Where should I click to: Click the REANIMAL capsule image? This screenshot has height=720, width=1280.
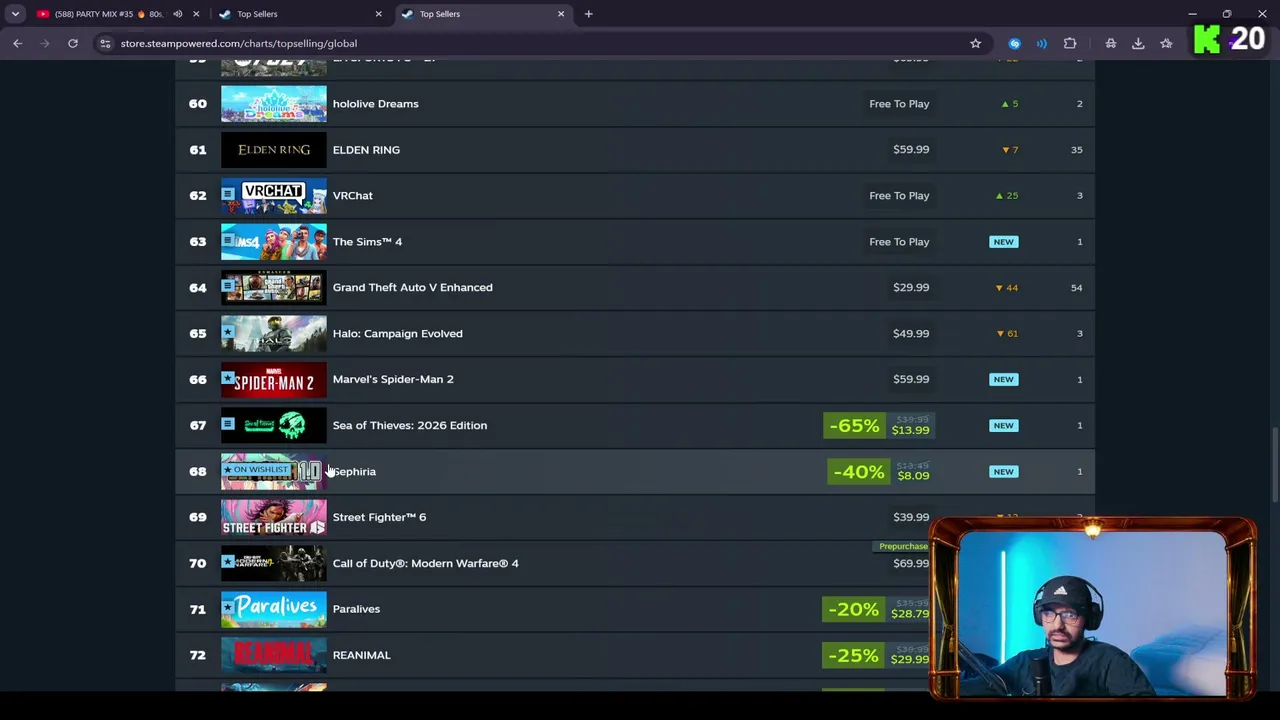273,655
